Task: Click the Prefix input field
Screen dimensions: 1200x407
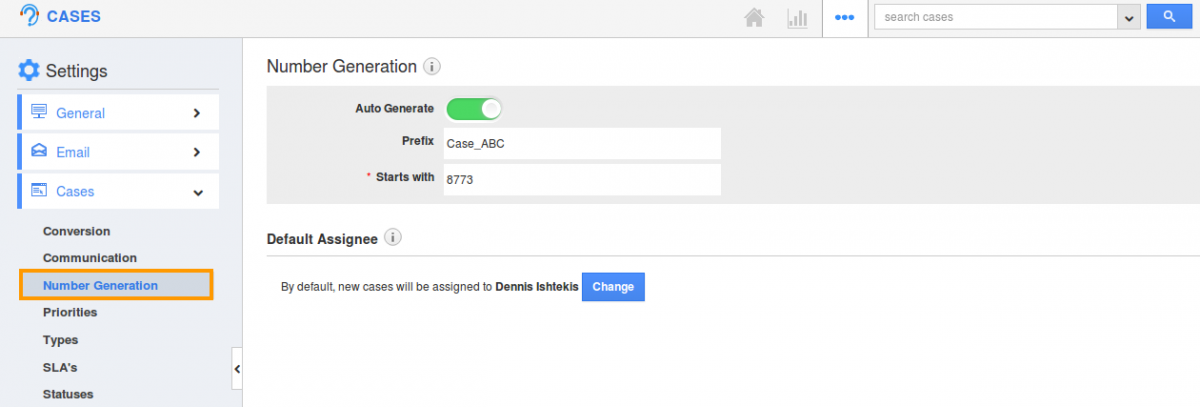Action: (581, 143)
